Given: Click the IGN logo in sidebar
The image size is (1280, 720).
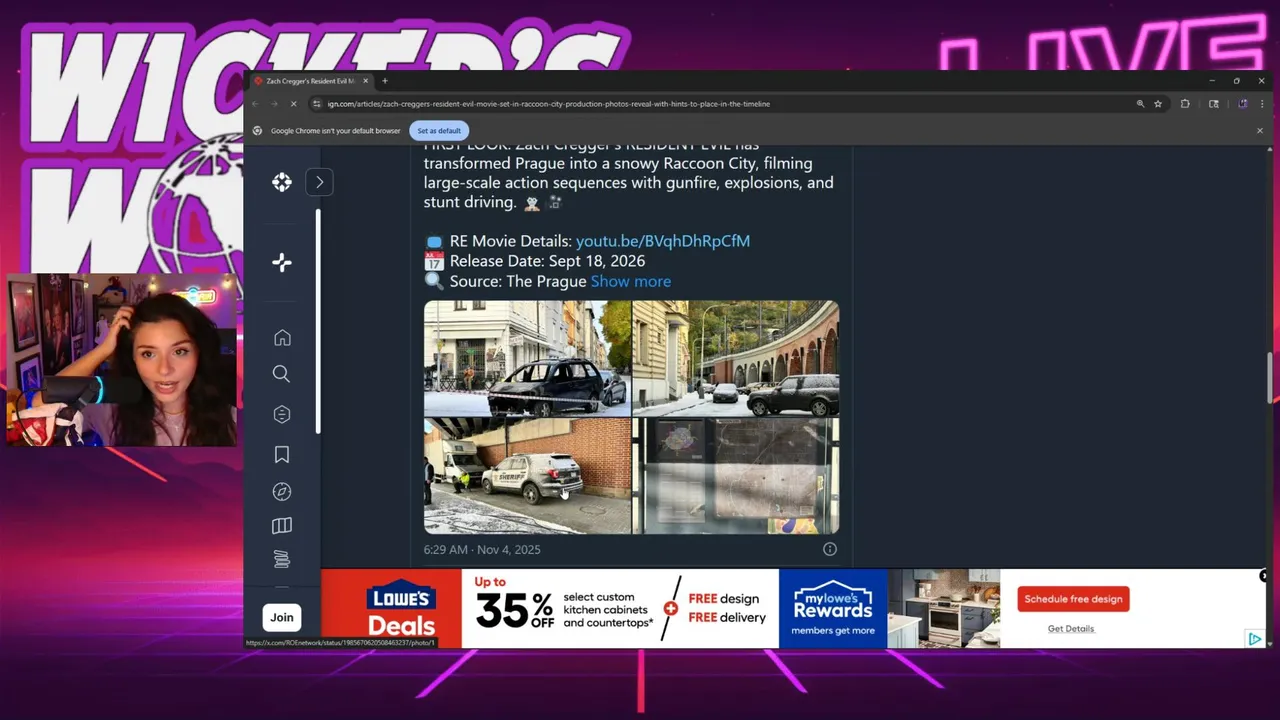Looking at the screenshot, I should (282, 182).
